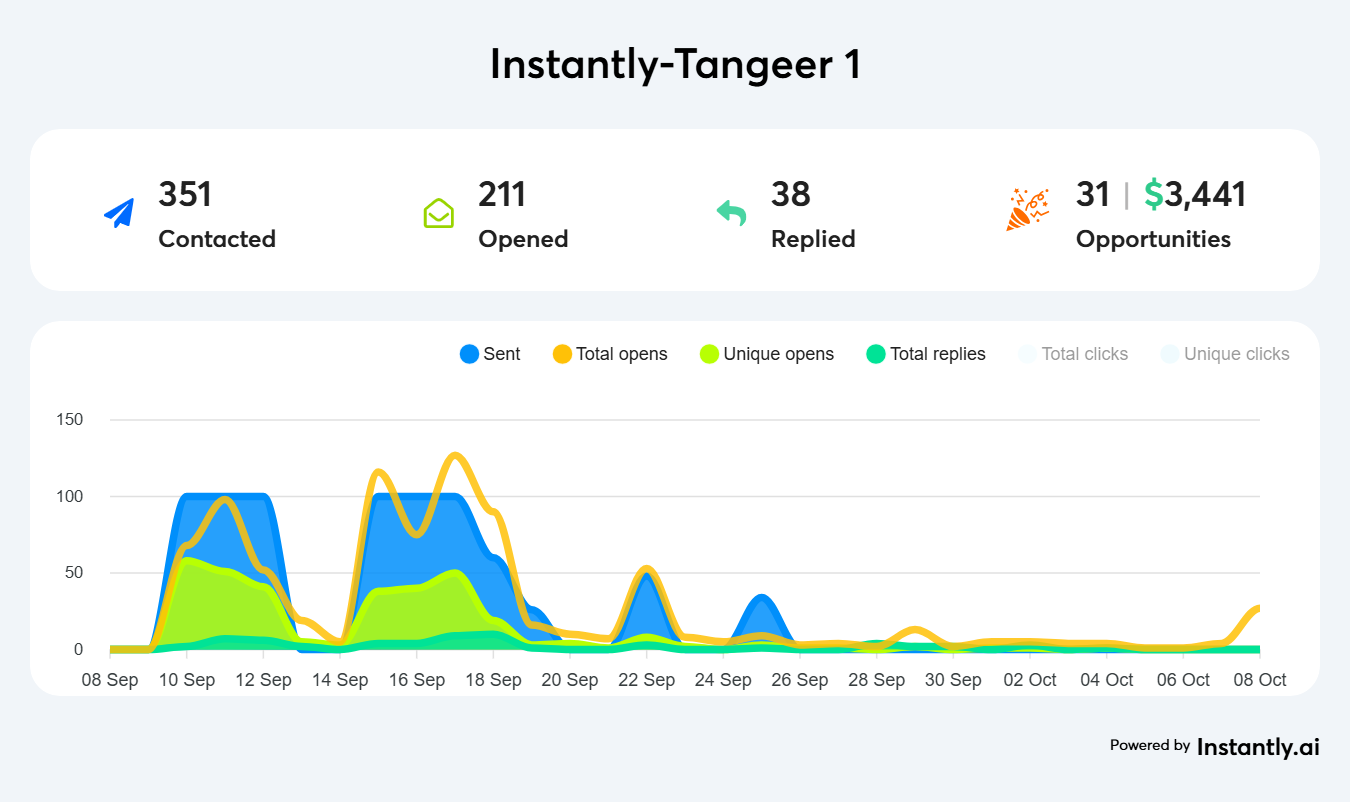This screenshot has width=1350, height=802.
Task: Select the 08 Sep axis label
Action: click(109, 679)
